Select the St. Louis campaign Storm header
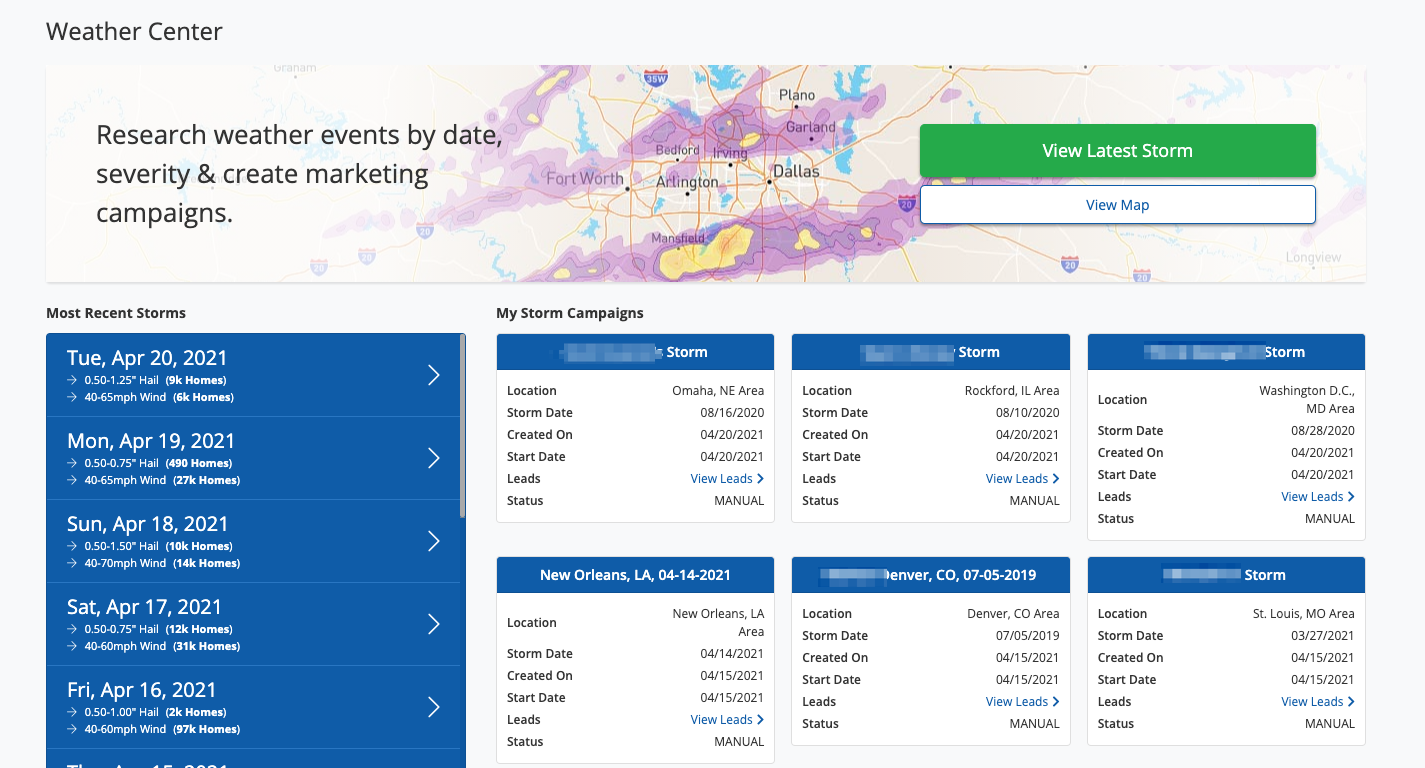The image size is (1425, 768). click(1226, 575)
